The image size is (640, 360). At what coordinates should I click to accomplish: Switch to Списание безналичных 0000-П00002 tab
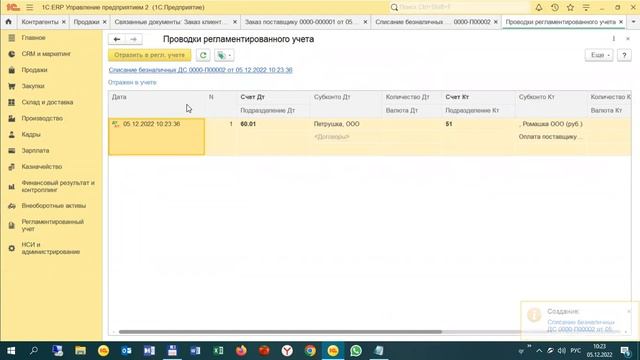[x=433, y=22]
